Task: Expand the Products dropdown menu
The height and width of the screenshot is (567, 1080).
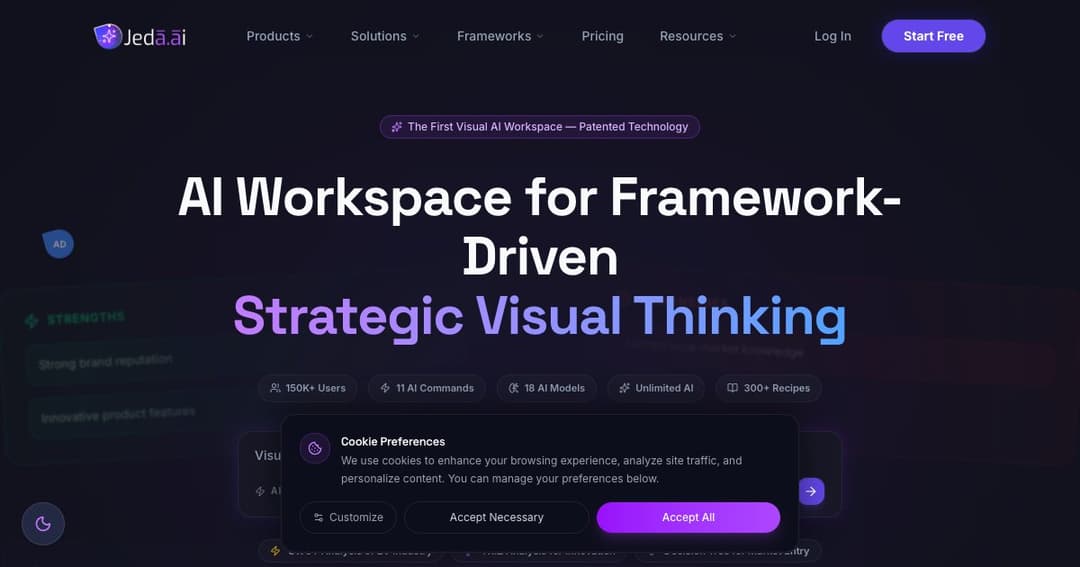Action: 280,36
